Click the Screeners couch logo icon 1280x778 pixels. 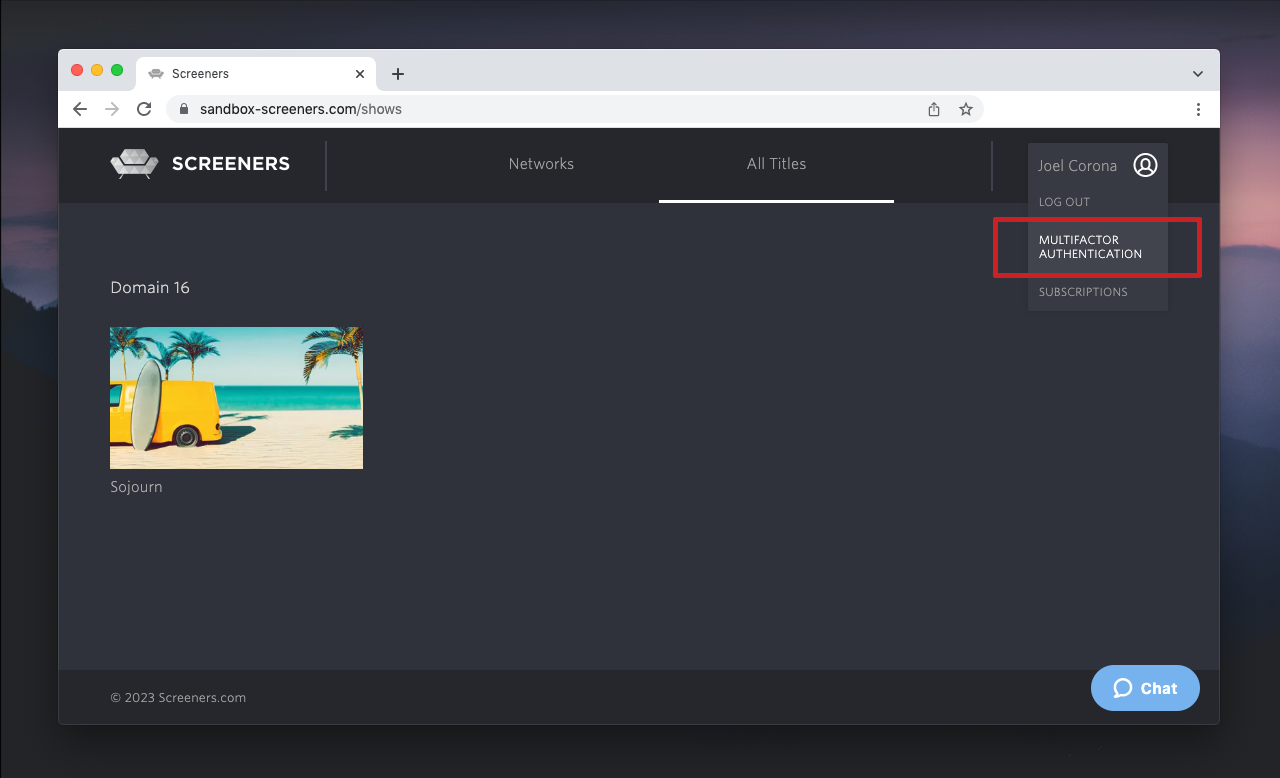coord(134,163)
